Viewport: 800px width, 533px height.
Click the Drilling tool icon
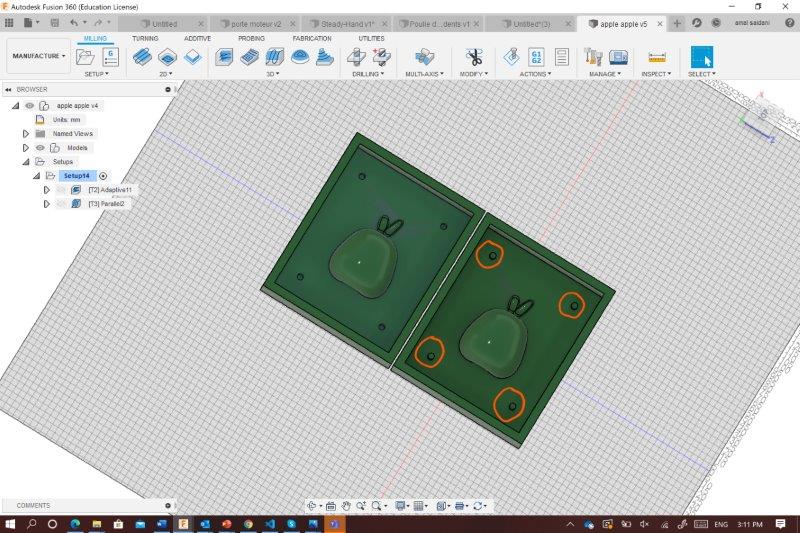[x=356, y=57]
